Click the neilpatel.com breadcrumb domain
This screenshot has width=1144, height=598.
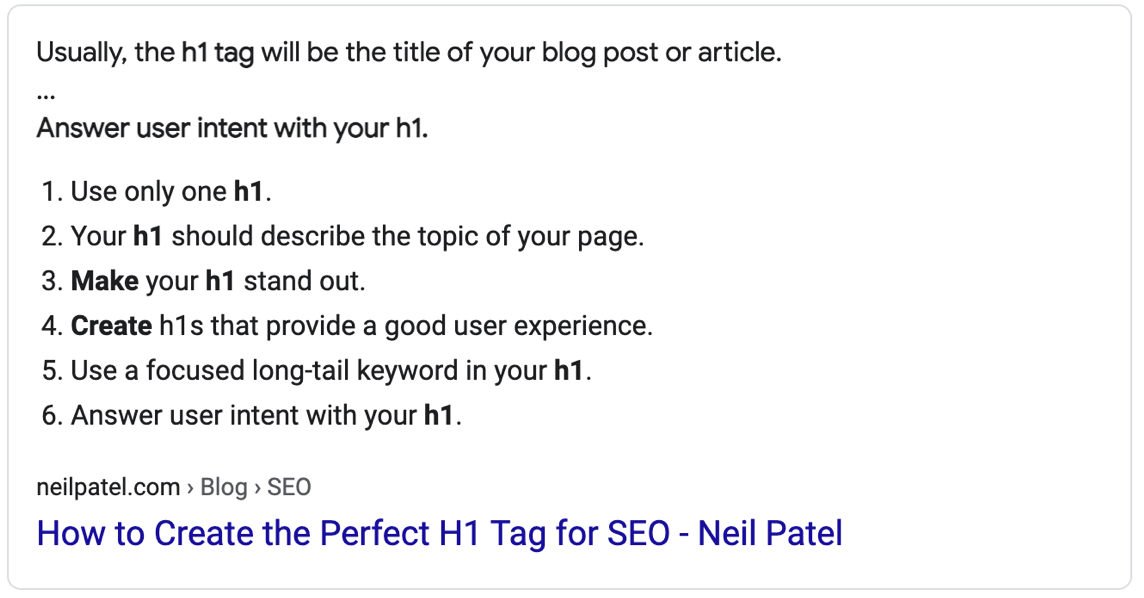tap(108, 487)
